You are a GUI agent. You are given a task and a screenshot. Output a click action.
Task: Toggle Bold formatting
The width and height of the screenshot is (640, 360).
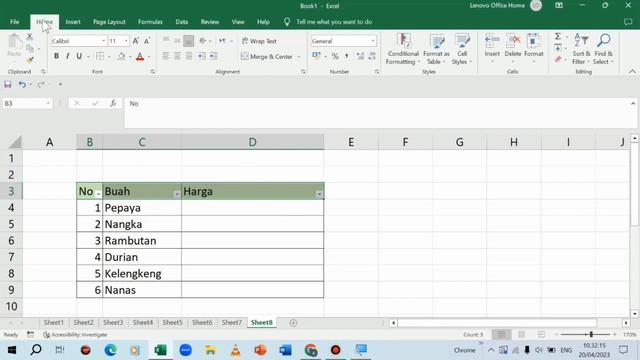[x=56, y=56]
